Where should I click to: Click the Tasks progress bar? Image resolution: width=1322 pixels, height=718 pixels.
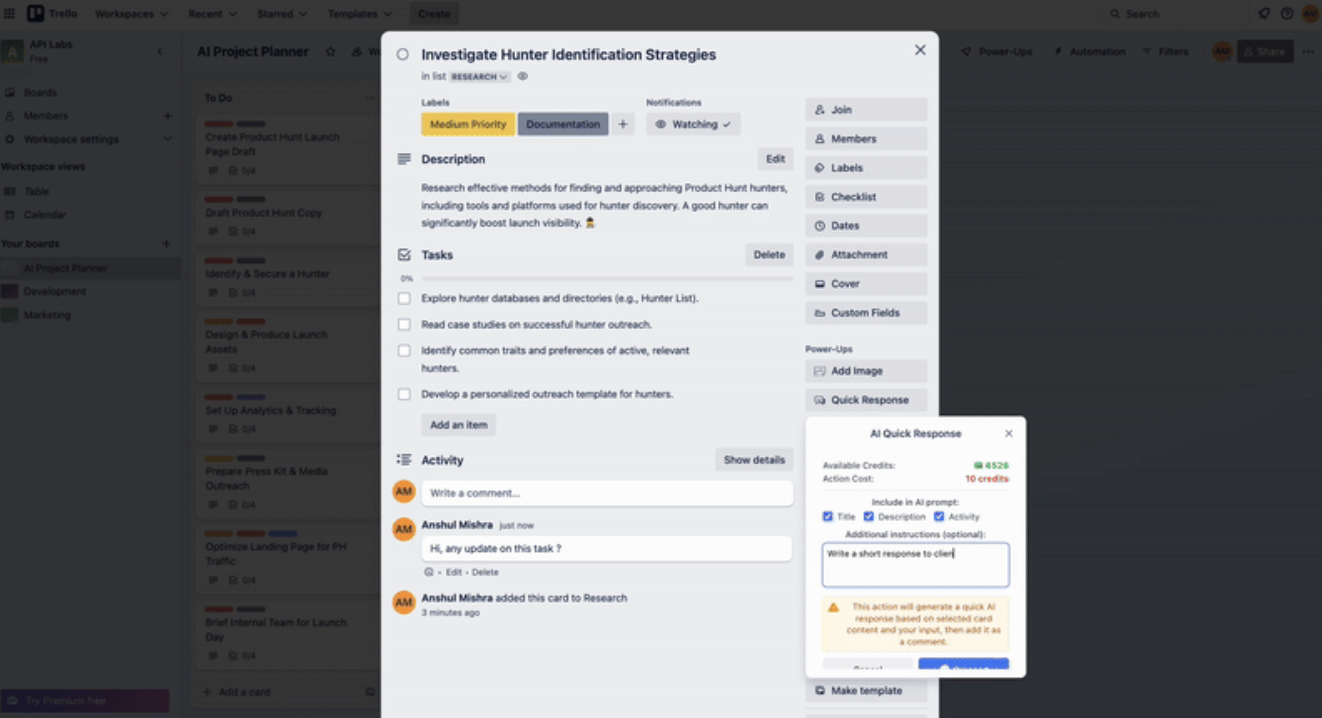tap(607, 279)
